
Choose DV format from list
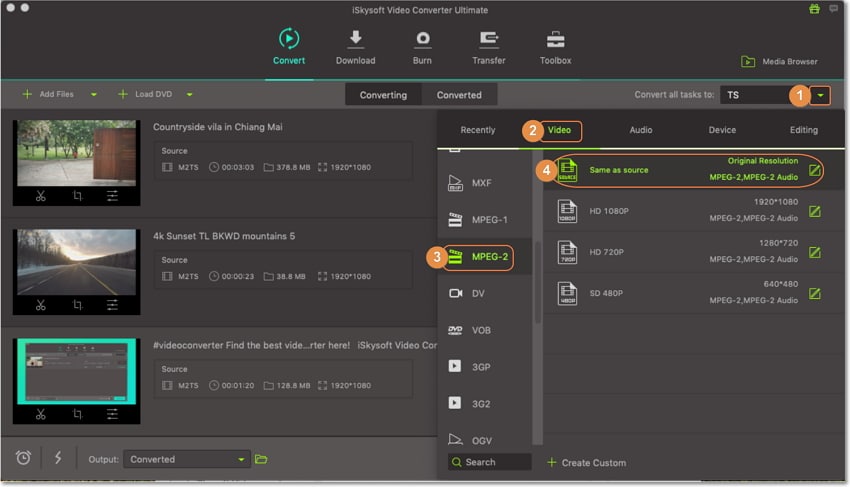tap(482, 293)
